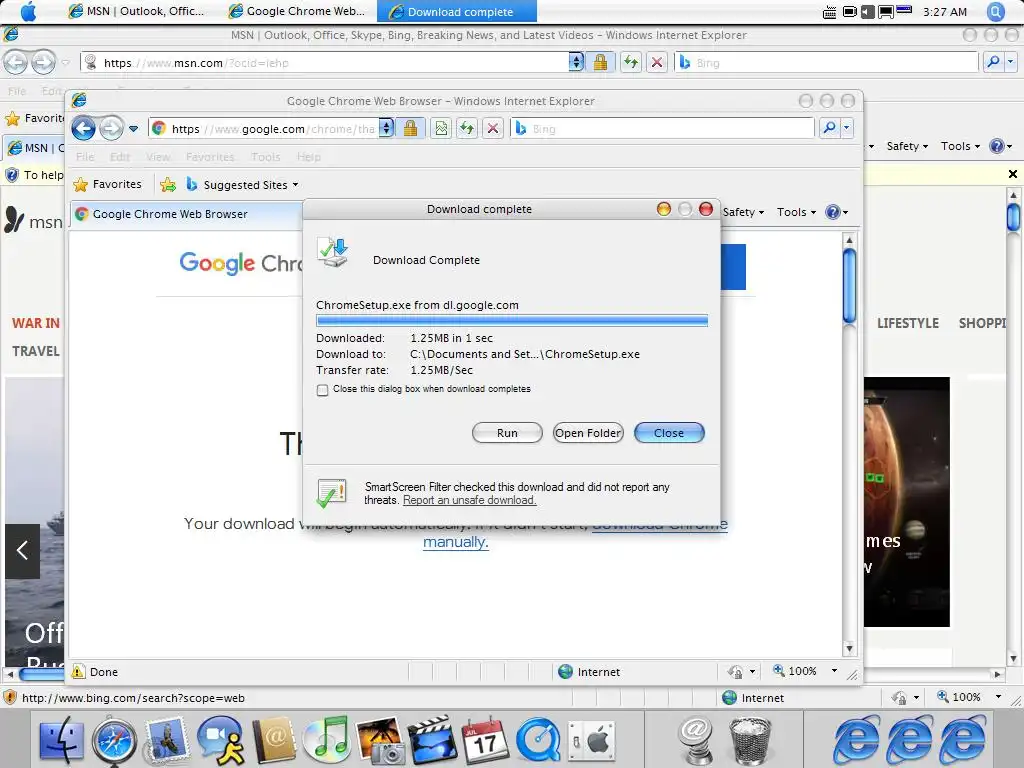
Task: Close the MSN information bar with X
Action: click(1013, 174)
